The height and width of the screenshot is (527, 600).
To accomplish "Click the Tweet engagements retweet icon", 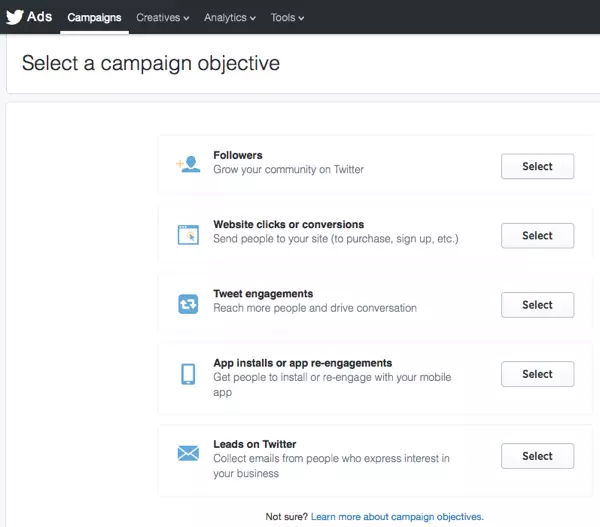I will tap(188, 304).
